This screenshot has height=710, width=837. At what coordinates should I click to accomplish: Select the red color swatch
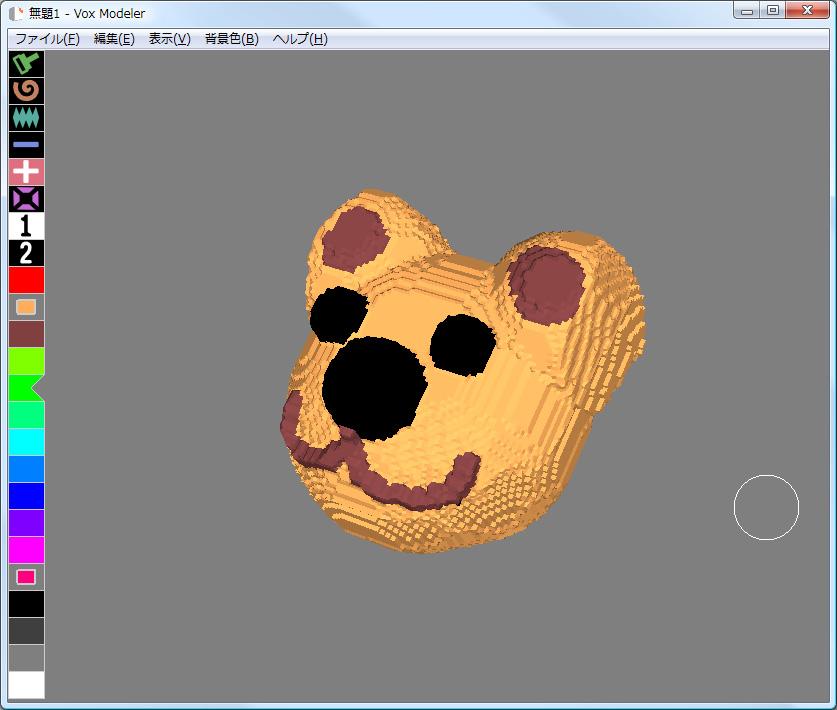[x=26, y=280]
